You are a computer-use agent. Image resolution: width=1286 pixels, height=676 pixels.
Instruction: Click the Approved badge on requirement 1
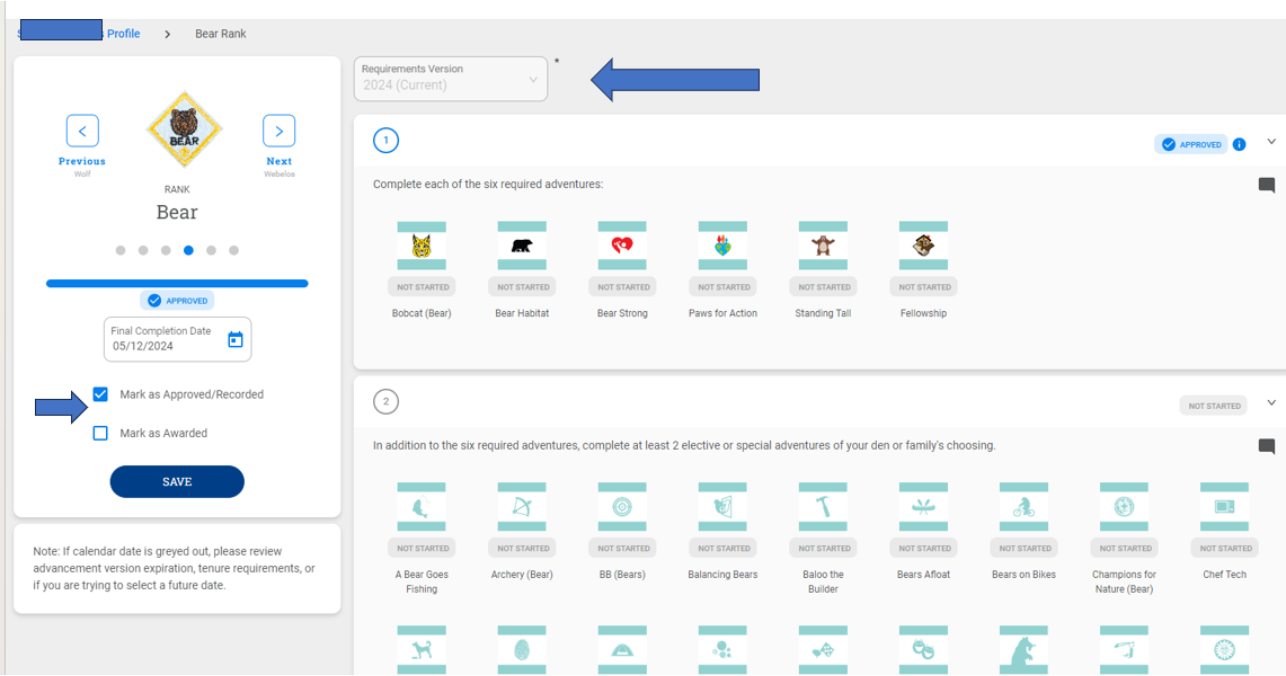[1190, 144]
